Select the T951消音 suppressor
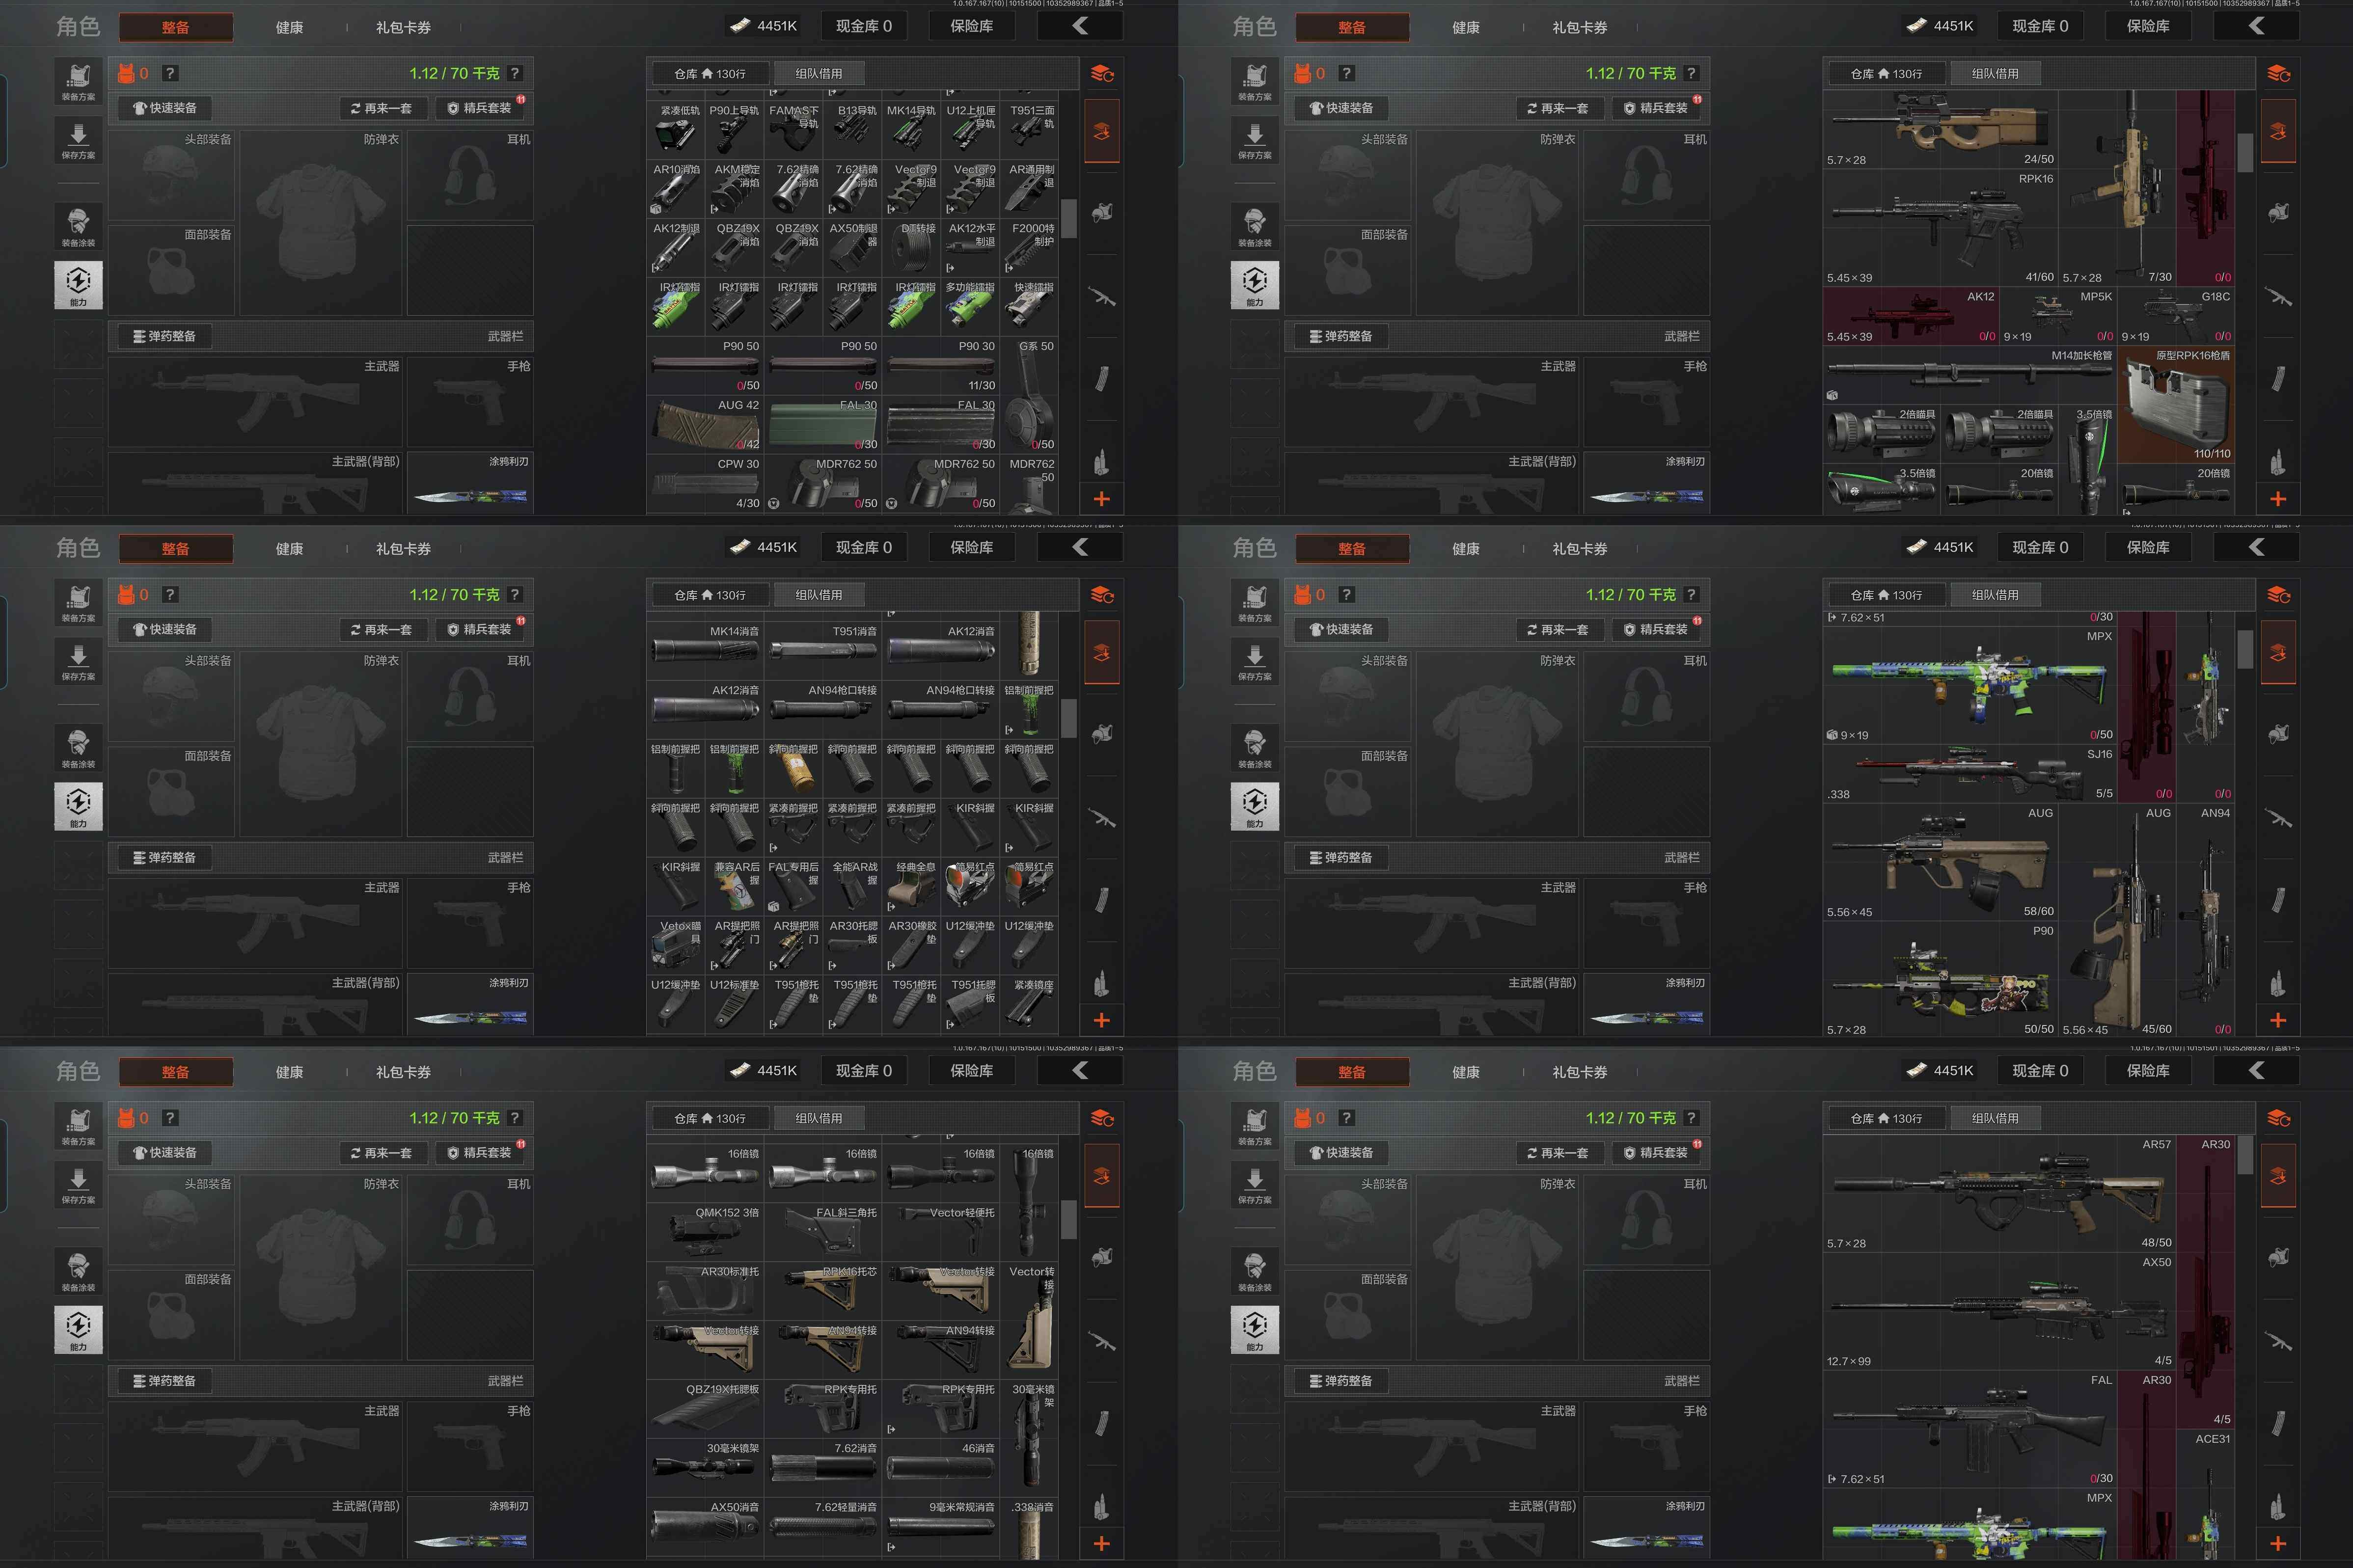Screen dimensions: 2353x1568 coord(823,652)
